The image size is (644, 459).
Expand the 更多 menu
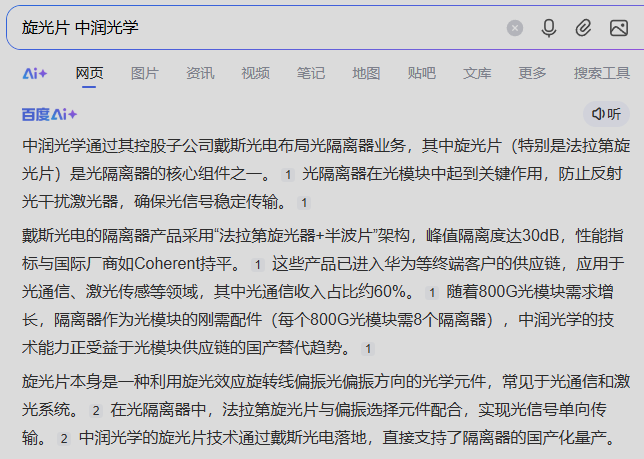click(532, 73)
